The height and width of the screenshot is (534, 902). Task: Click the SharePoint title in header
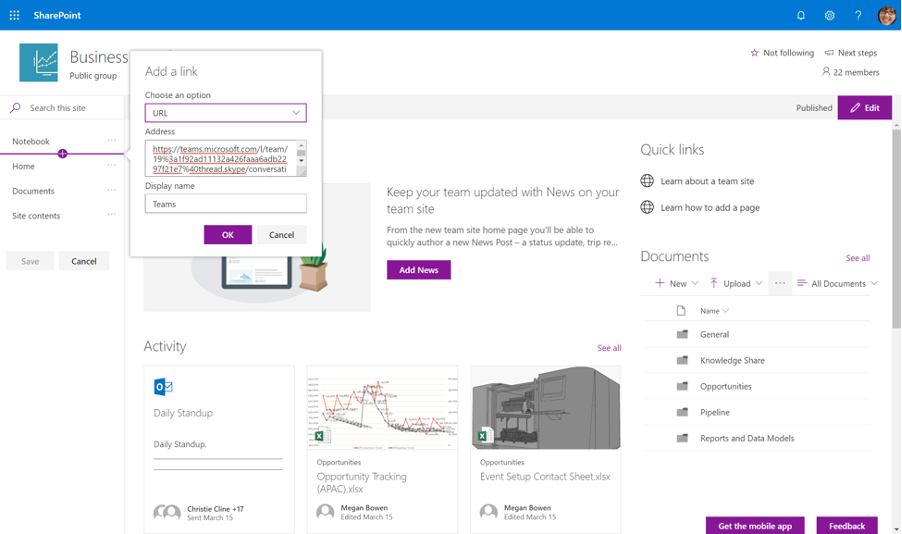tap(57, 15)
